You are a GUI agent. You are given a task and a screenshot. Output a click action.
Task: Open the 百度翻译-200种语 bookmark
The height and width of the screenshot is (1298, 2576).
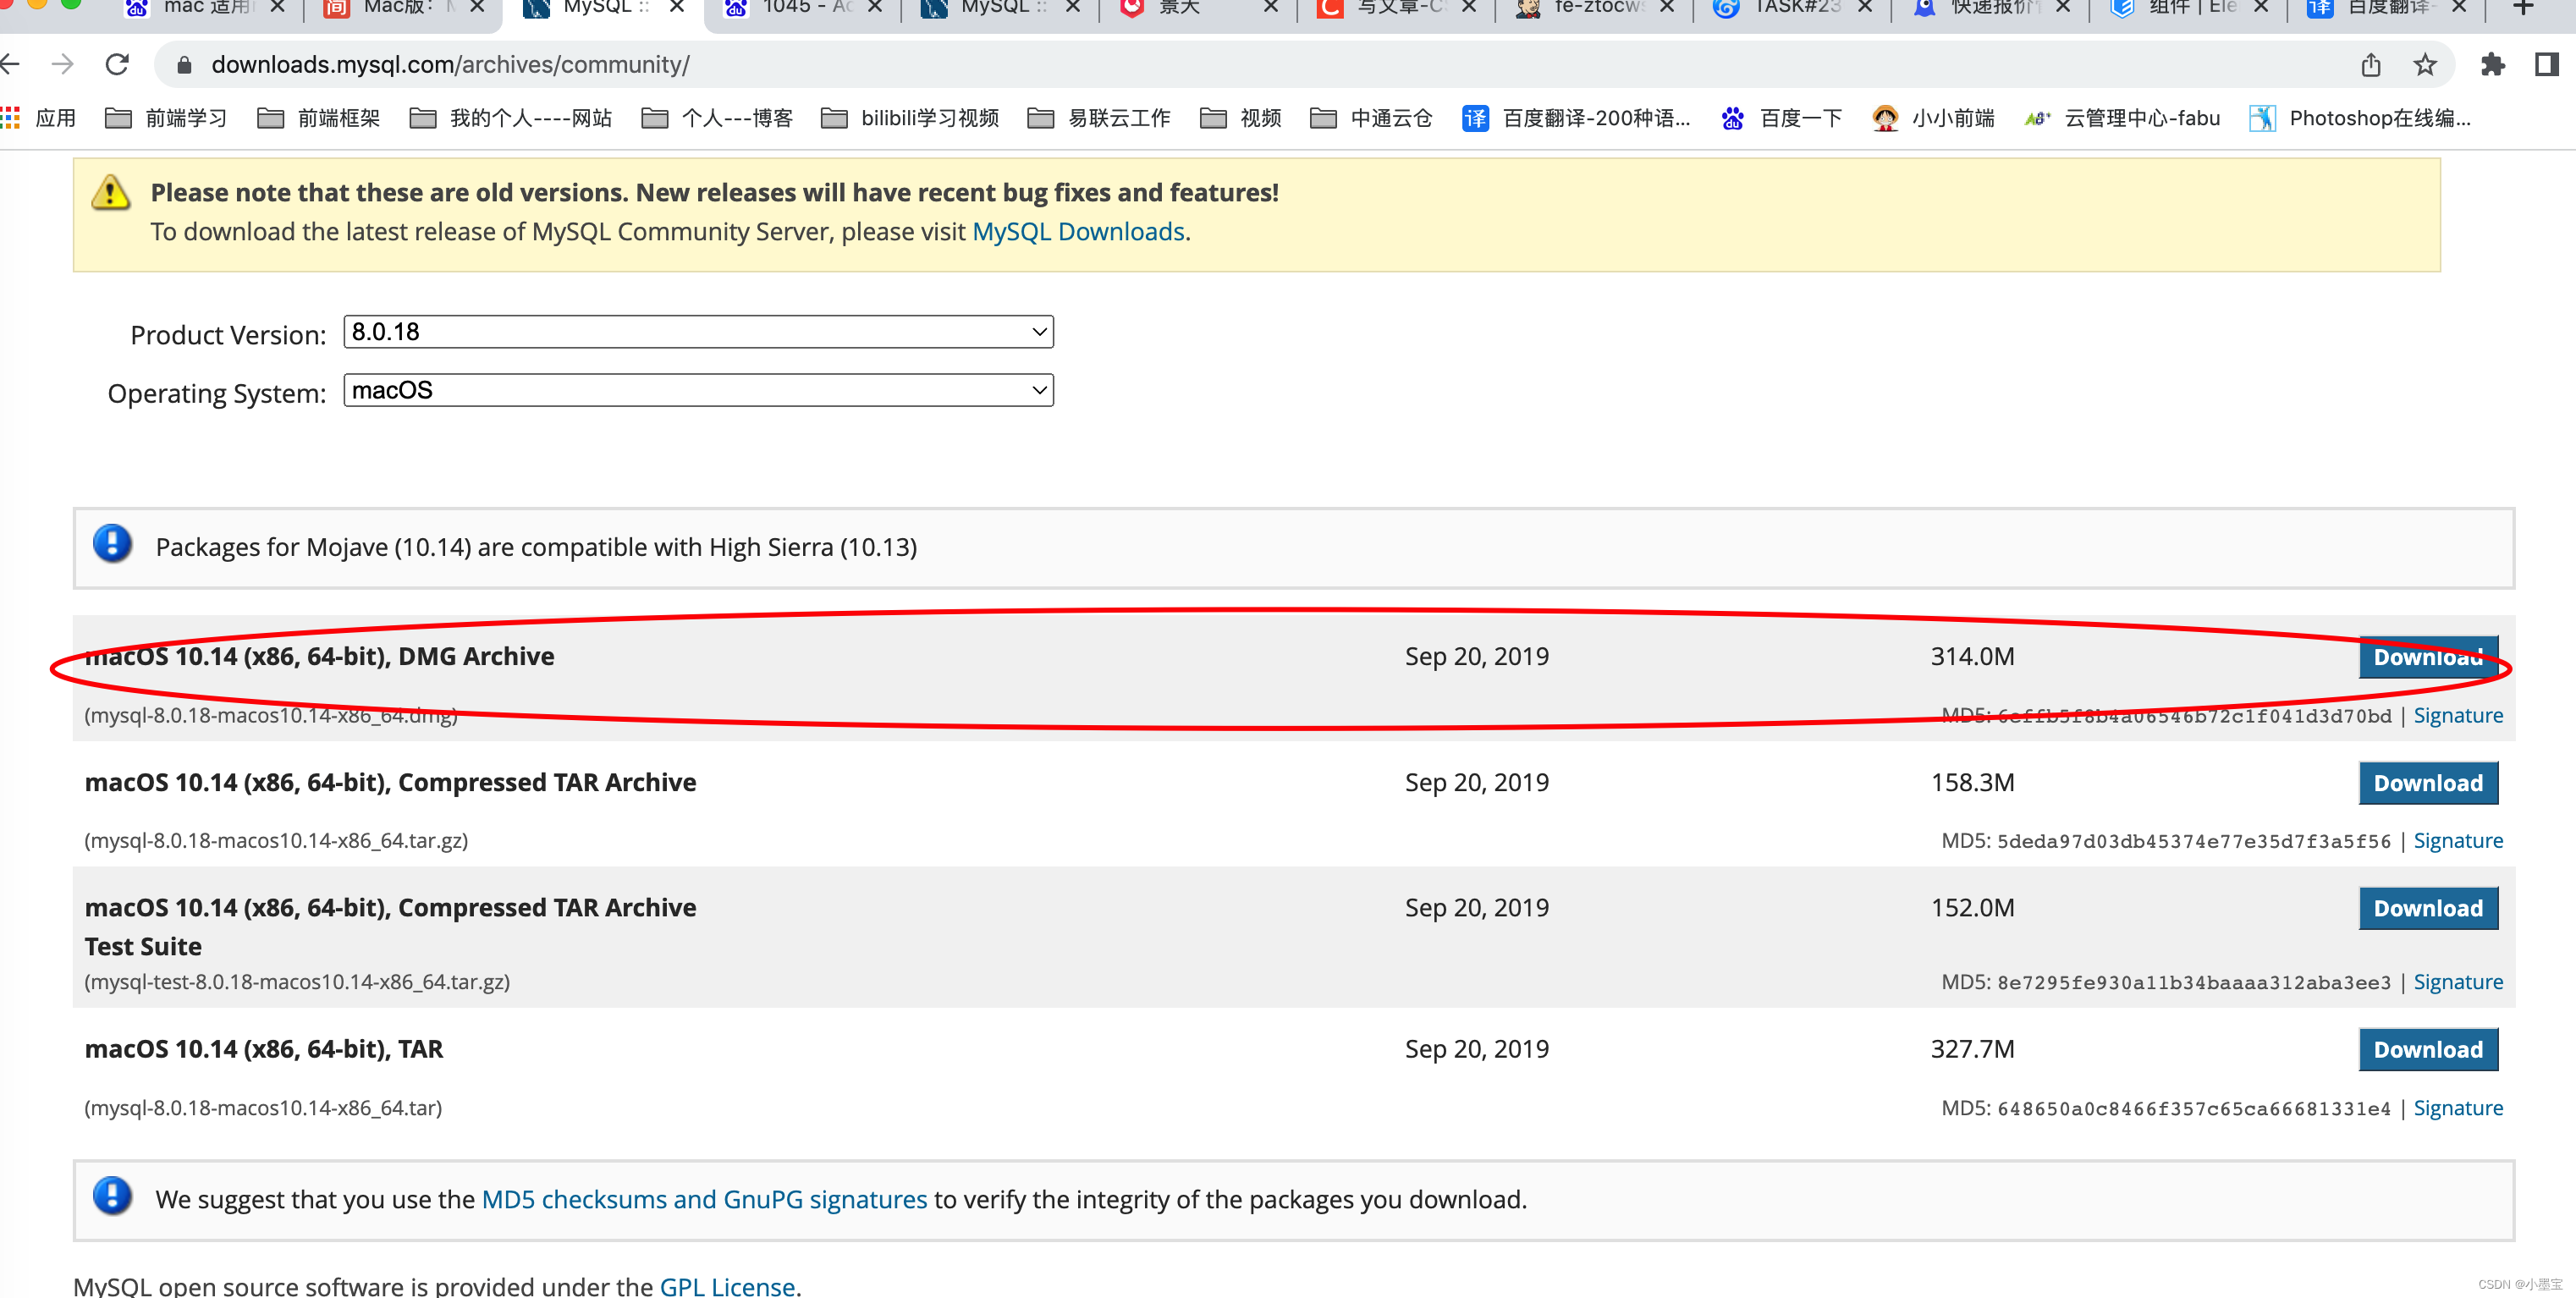(1576, 118)
